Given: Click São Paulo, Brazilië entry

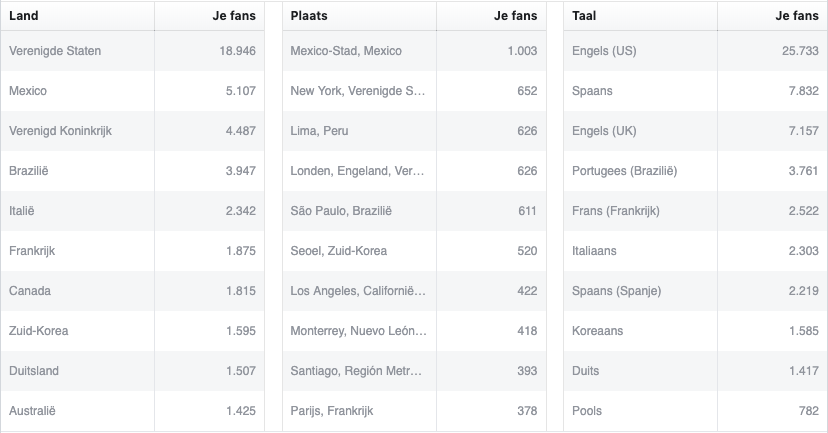Looking at the screenshot, I should [x=341, y=211].
